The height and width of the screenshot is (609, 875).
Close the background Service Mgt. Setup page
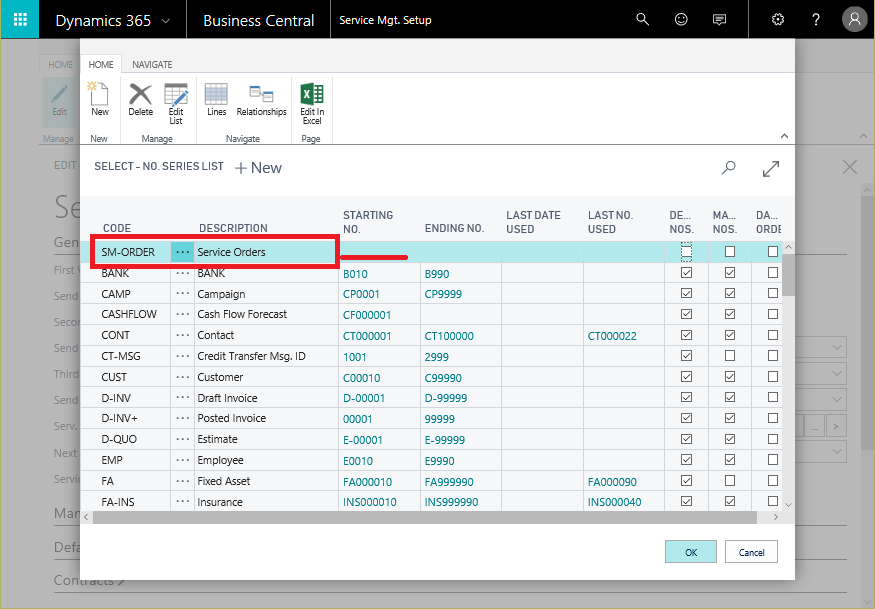[849, 166]
